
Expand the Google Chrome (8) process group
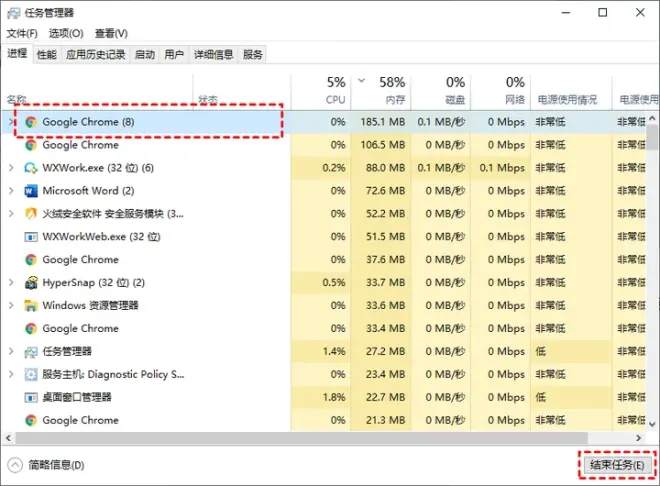pyautogui.click(x=11, y=122)
